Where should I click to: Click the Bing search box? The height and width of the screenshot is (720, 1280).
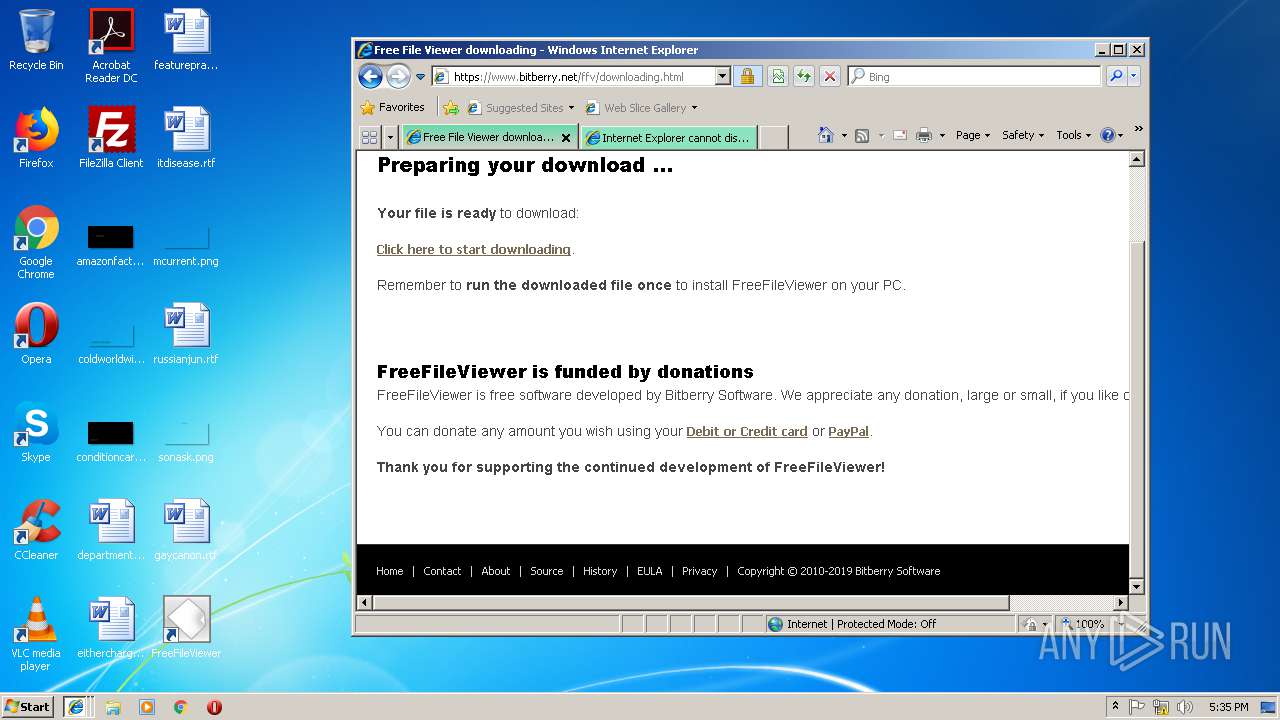click(975, 77)
